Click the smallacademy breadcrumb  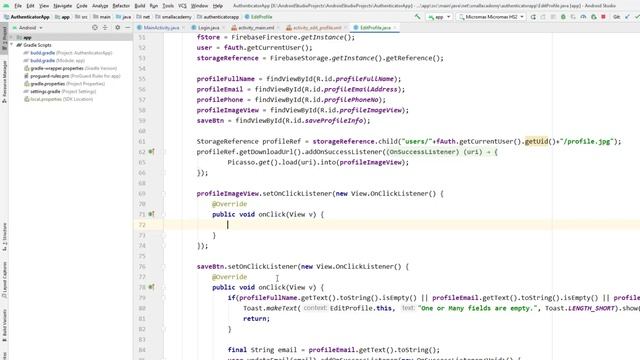(173, 17)
